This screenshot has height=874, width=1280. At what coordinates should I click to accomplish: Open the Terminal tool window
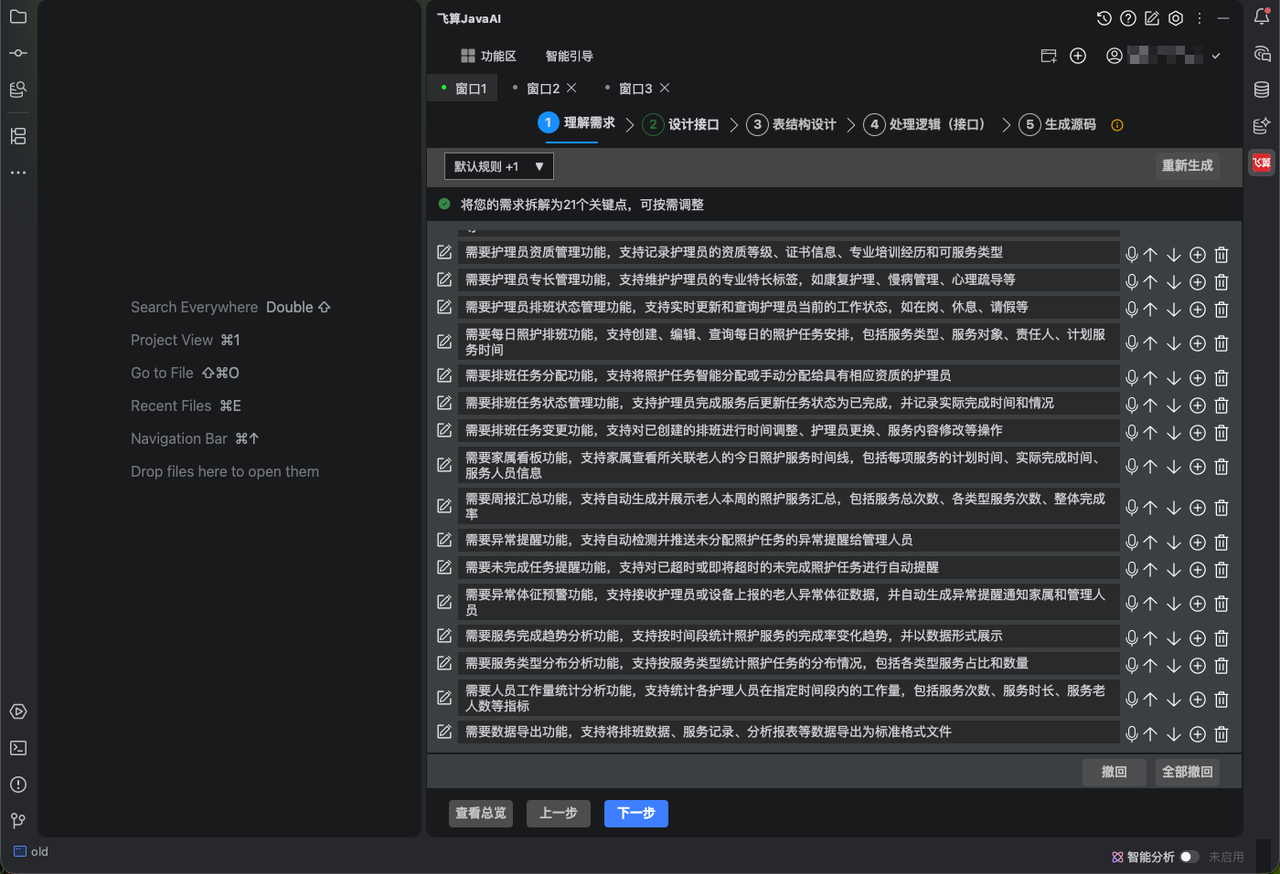click(18, 748)
